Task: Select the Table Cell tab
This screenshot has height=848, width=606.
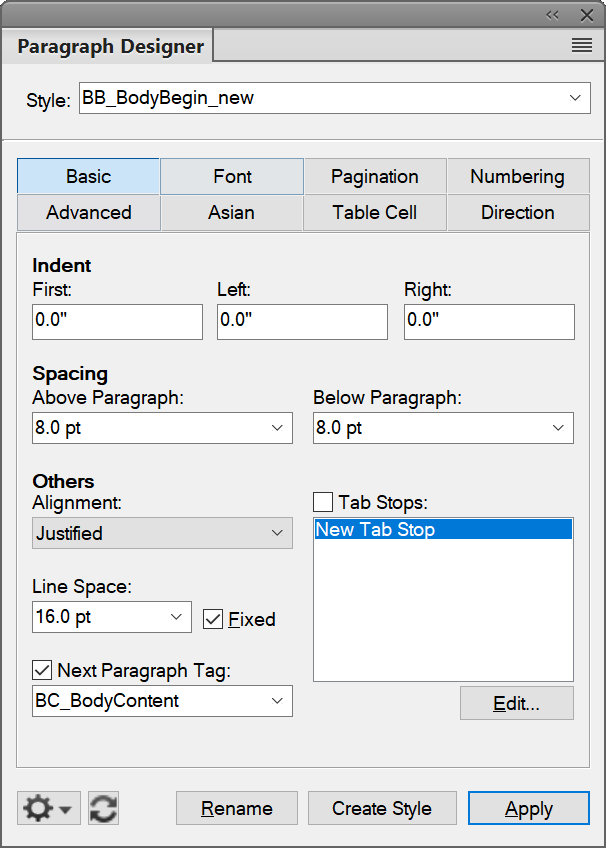Action: point(374,212)
